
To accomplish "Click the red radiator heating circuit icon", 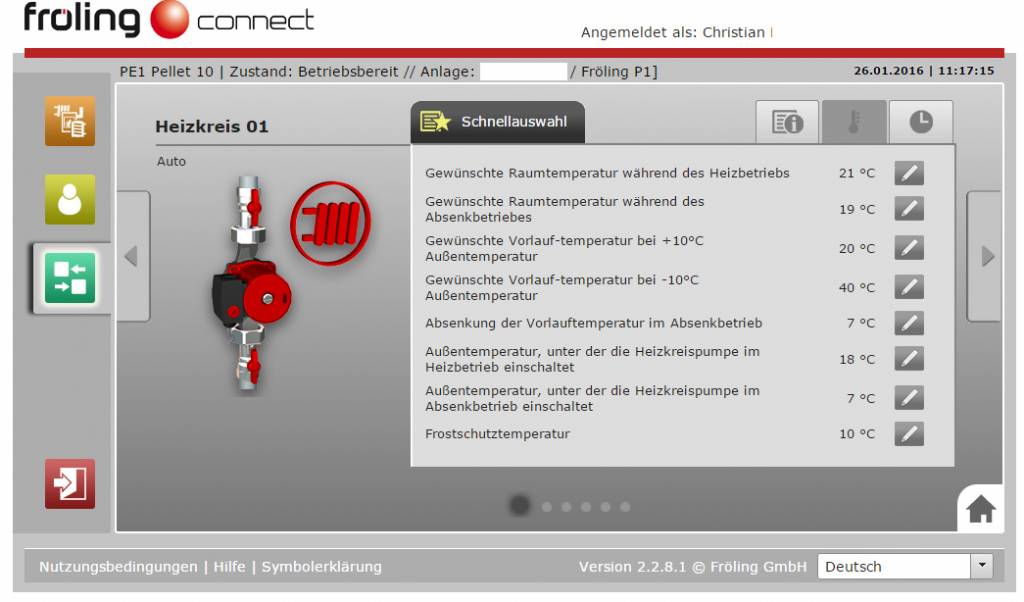I will click(330, 223).
